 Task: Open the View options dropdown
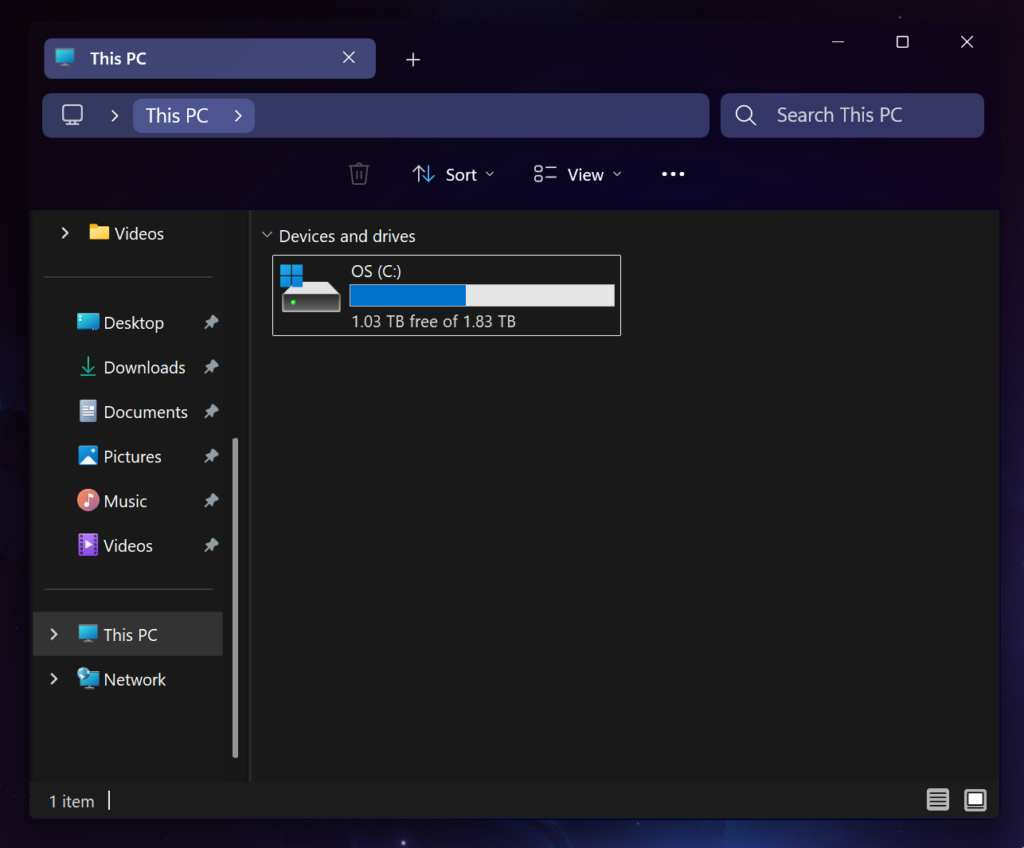point(577,174)
